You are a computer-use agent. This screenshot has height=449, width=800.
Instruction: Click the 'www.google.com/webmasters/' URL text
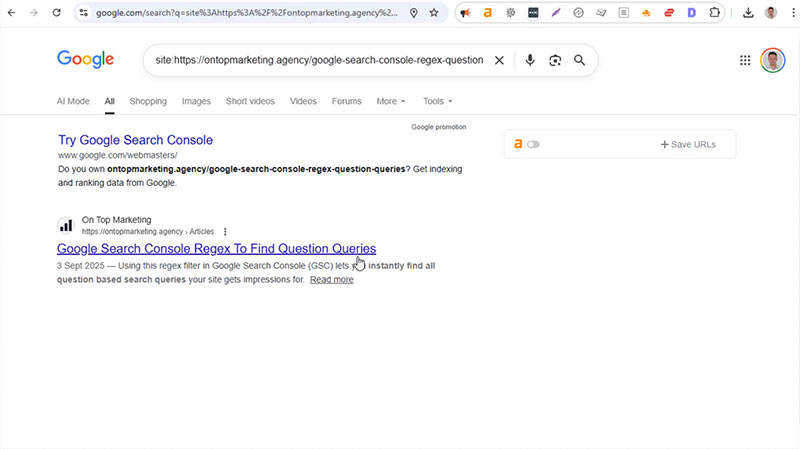pos(117,155)
